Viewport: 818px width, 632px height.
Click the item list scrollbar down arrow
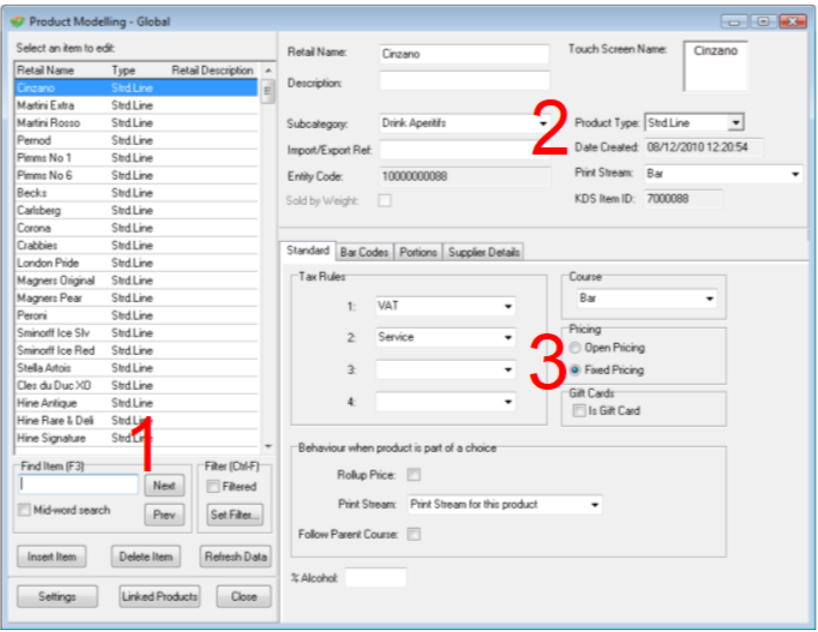pyautogui.click(x=267, y=445)
